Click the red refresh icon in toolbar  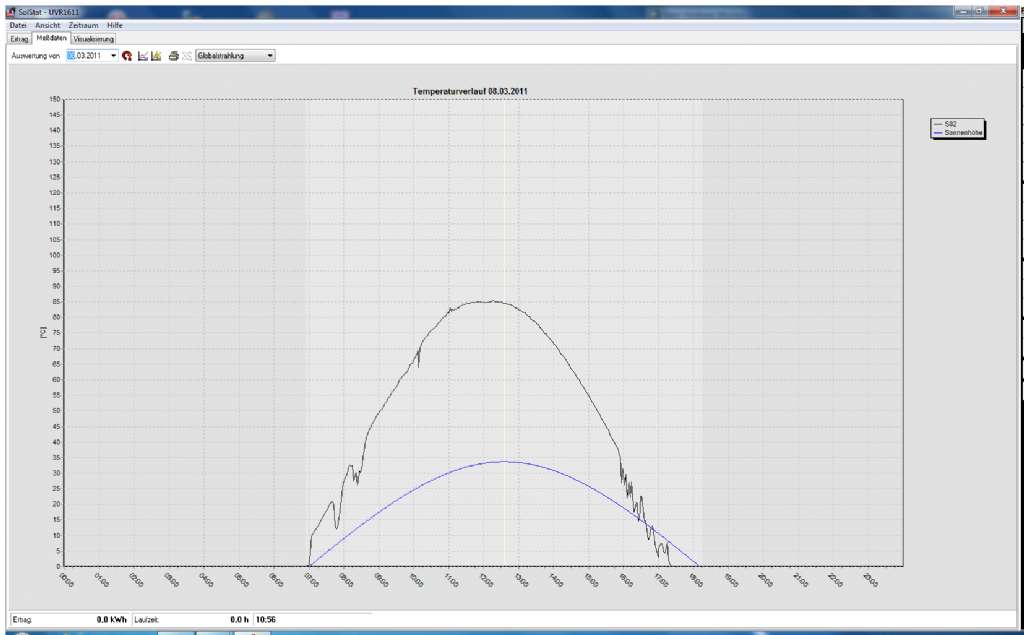click(x=127, y=56)
